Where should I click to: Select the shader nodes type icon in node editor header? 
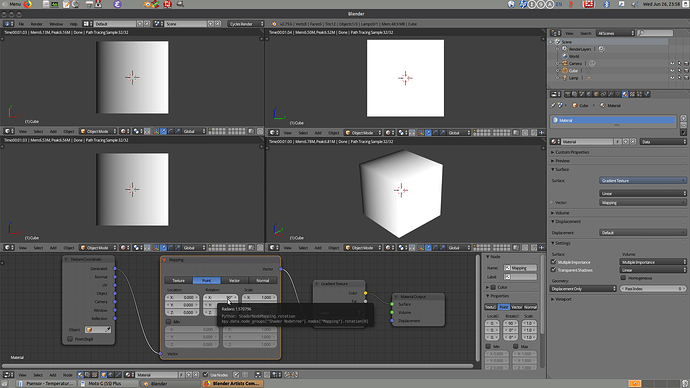pos(80,375)
